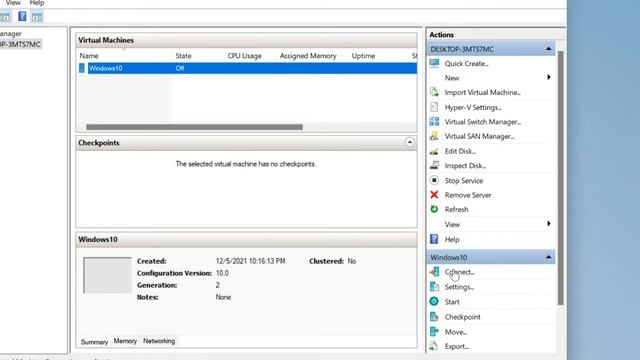Viewport: 640px width, 360px height.
Task: Click the Inspect Disk icon
Action: point(434,165)
